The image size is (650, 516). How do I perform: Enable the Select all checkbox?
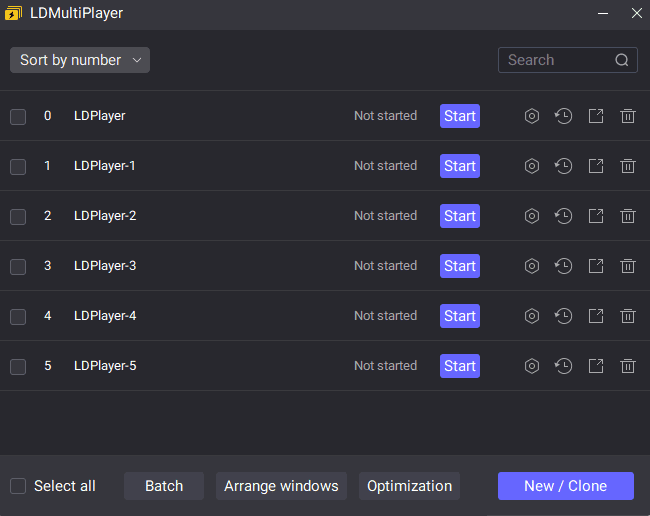pyautogui.click(x=18, y=486)
